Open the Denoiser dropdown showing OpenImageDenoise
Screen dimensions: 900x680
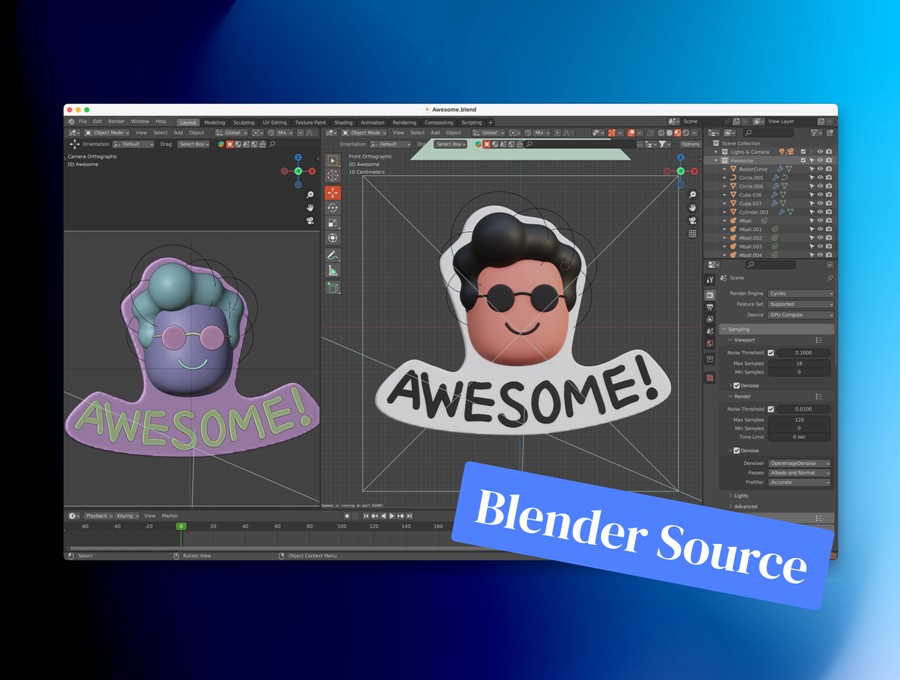click(x=800, y=462)
